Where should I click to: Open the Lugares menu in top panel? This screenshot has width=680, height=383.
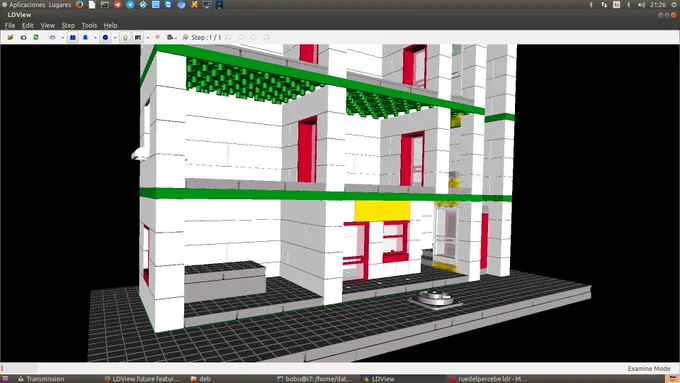tap(60, 5)
